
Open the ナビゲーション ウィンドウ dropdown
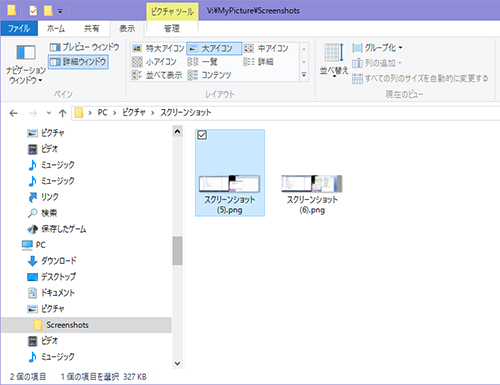coord(26,65)
